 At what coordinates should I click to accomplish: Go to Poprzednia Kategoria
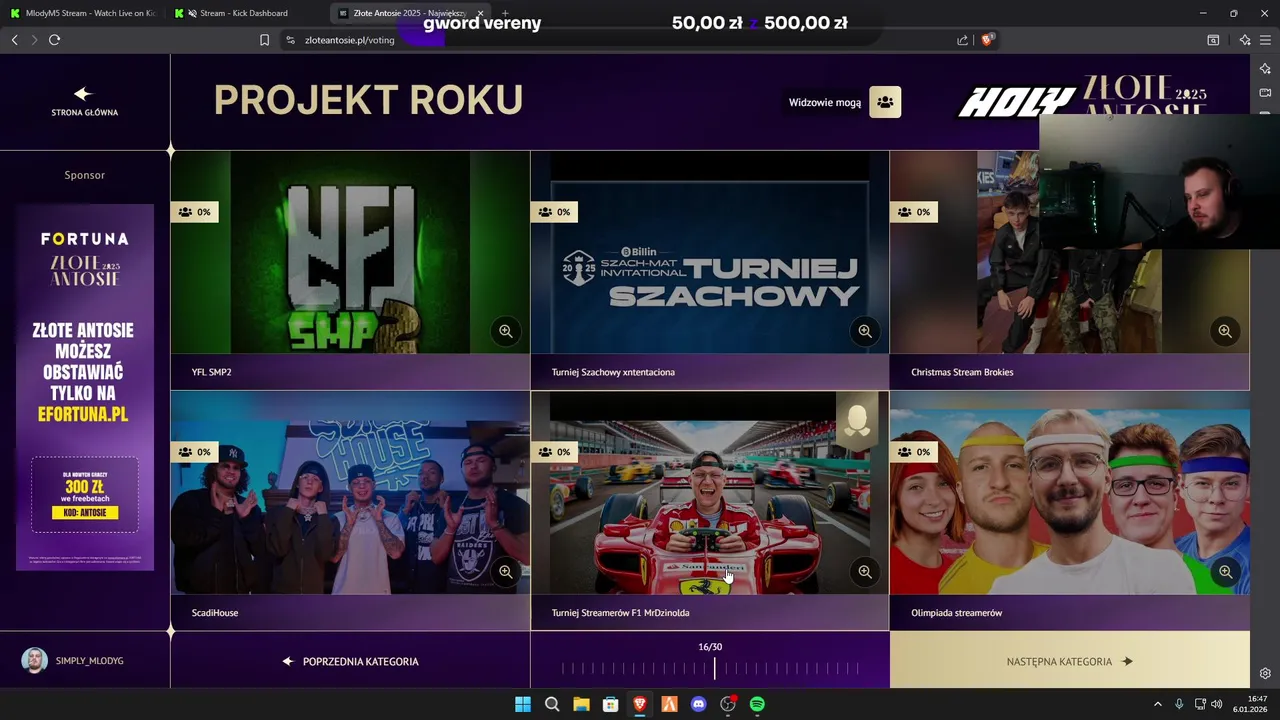point(350,661)
